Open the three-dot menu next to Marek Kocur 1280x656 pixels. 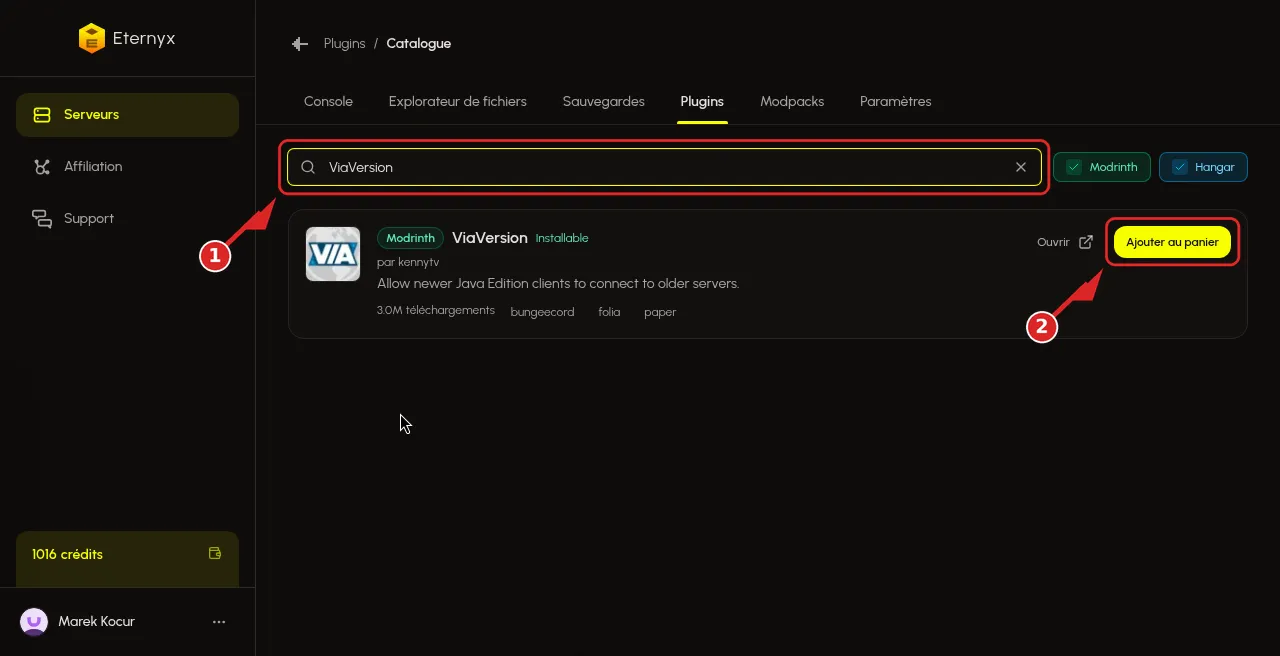[219, 622]
